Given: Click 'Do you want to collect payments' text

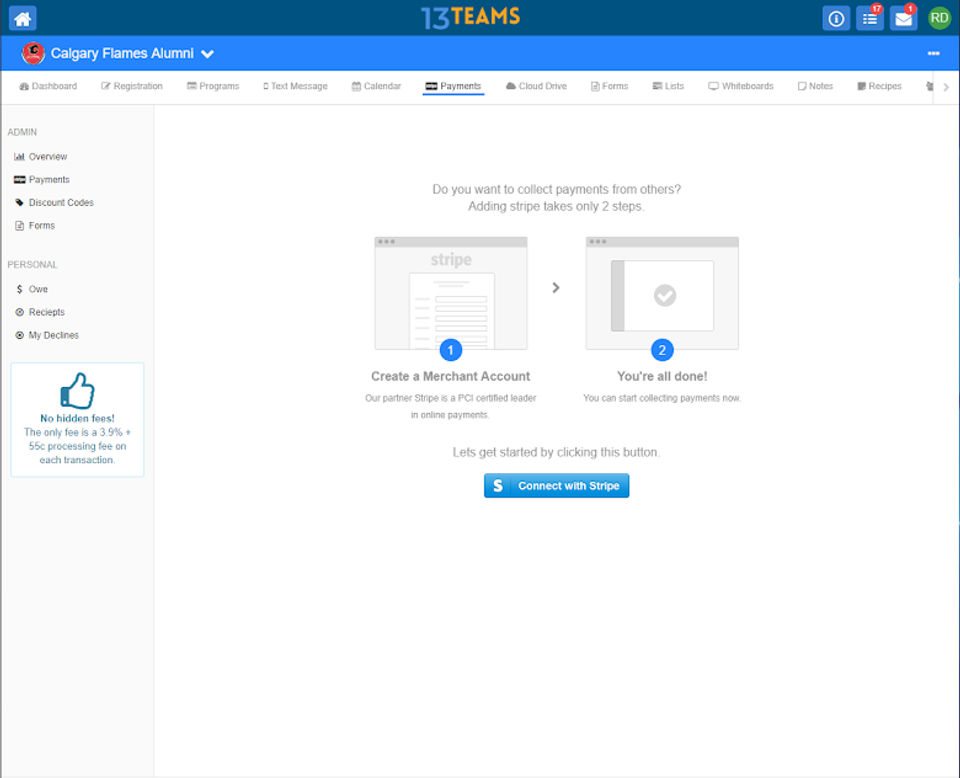Looking at the screenshot, I should click(x=557, y=190).
